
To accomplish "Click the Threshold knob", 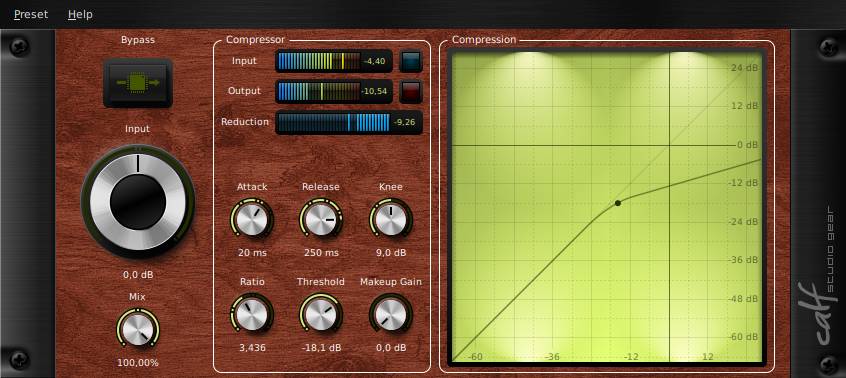I will 320,315.
